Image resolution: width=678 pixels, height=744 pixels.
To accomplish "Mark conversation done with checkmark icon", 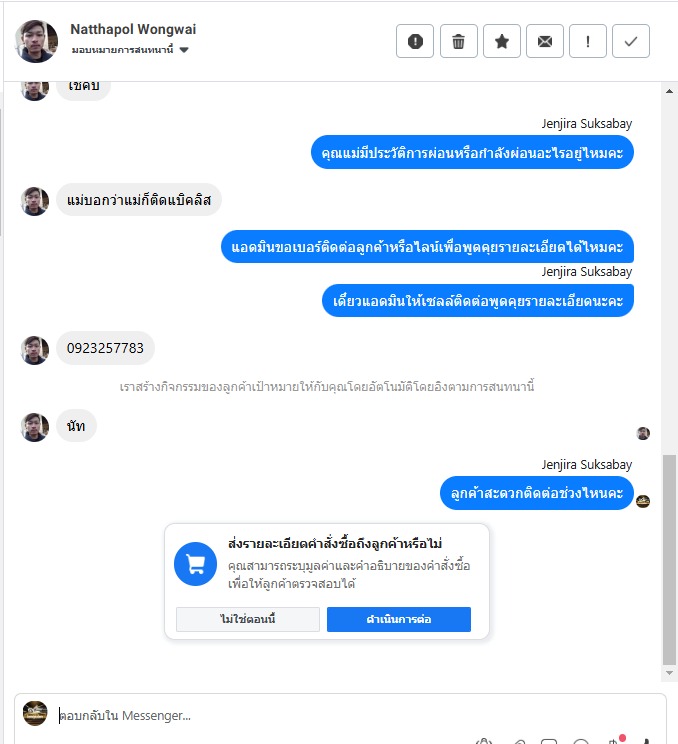I will [631, 41].
